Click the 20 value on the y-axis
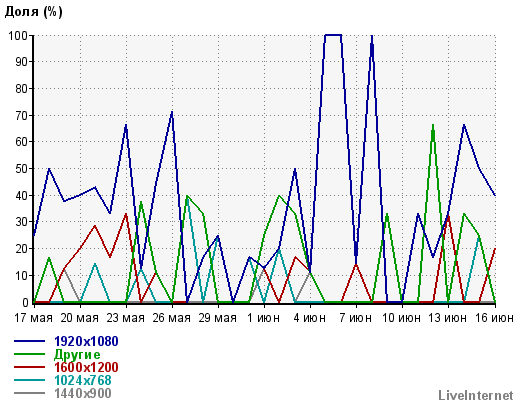The height and width of the screenshot is (405, 520). point(22,249)
